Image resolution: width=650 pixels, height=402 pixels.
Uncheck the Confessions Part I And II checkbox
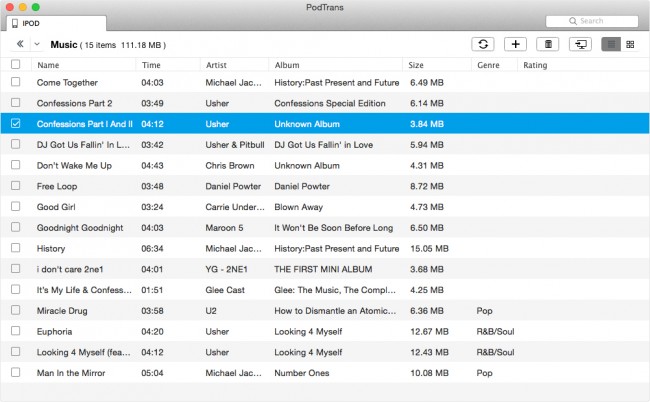(x=15, y=124)
